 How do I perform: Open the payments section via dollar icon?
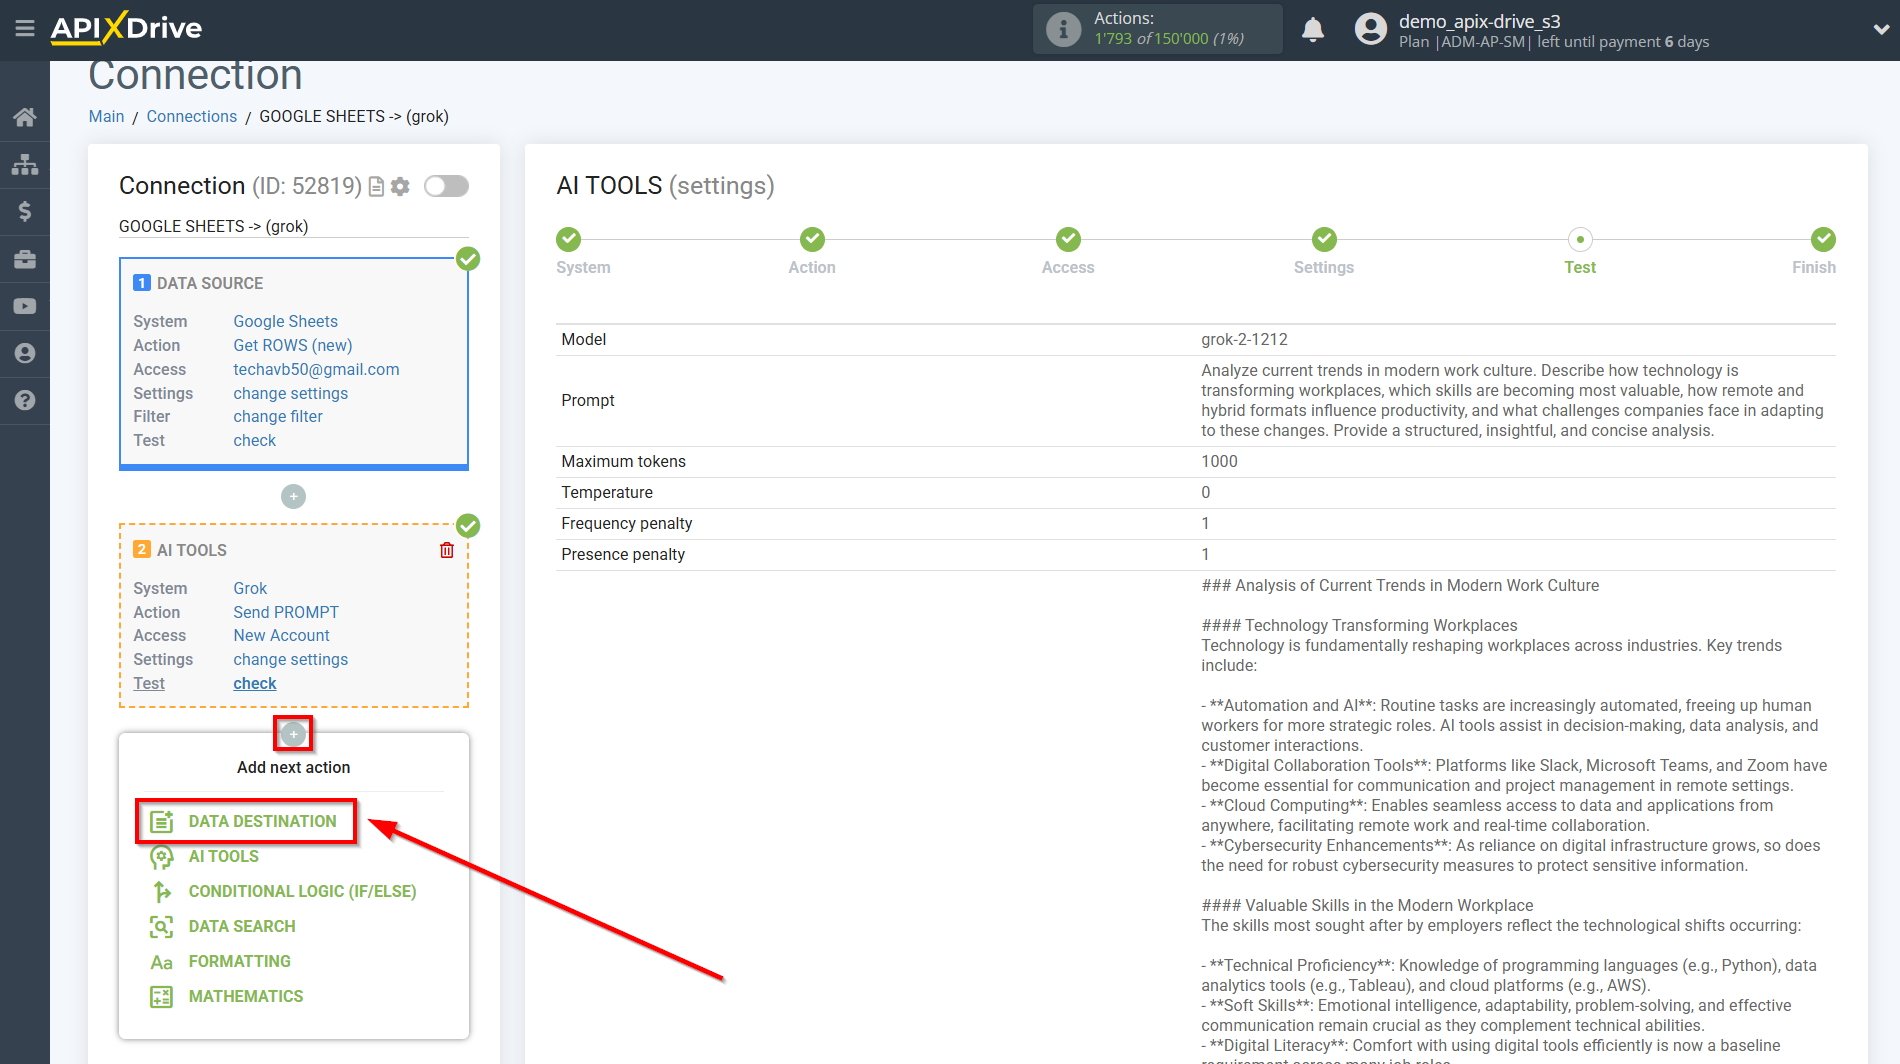click(25, 211)
